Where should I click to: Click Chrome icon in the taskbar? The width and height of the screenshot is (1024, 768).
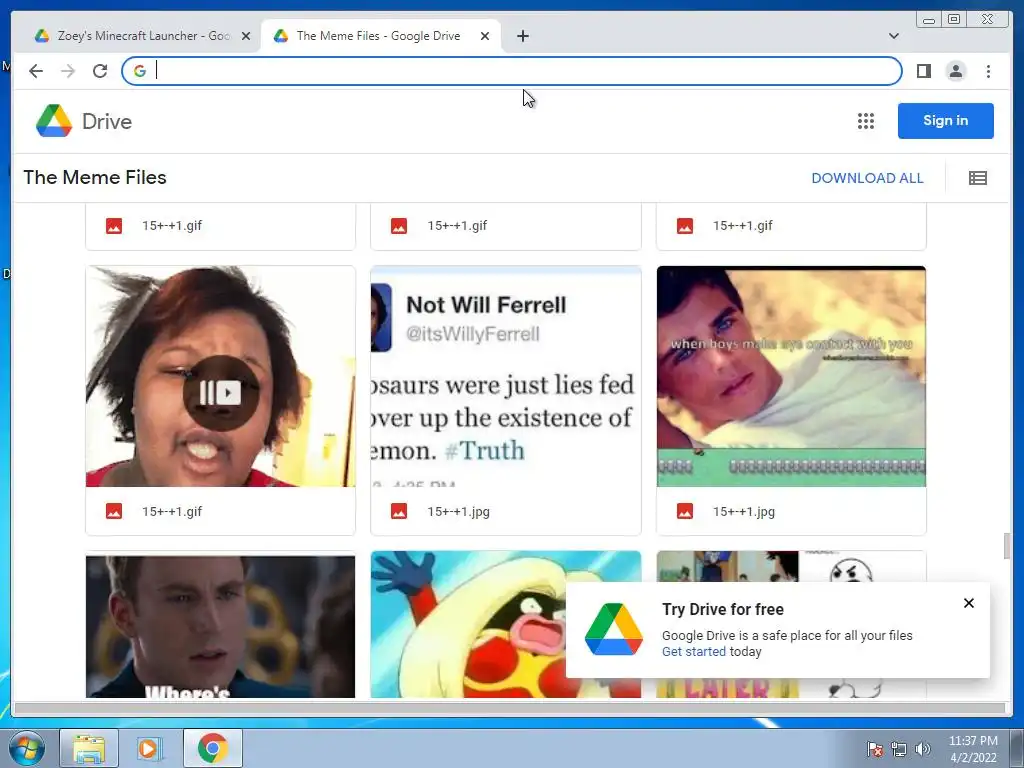coord(212,748)
